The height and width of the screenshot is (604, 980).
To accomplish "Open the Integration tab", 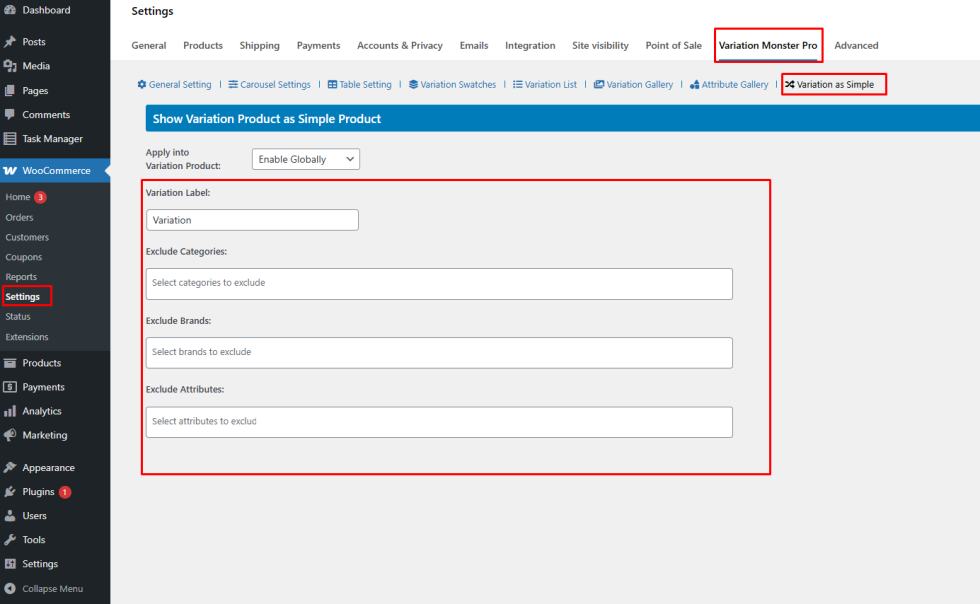I will 530,46.
